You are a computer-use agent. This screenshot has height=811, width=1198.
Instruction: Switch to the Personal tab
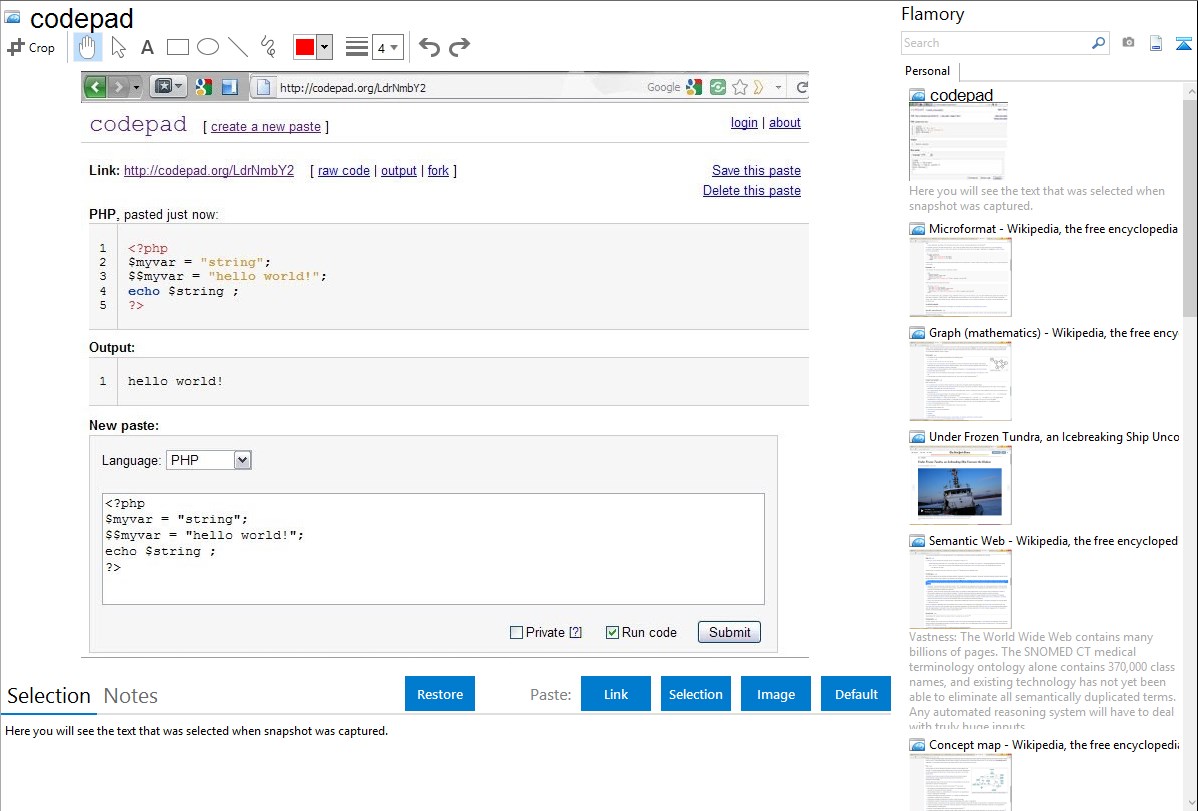pos(928,70)
